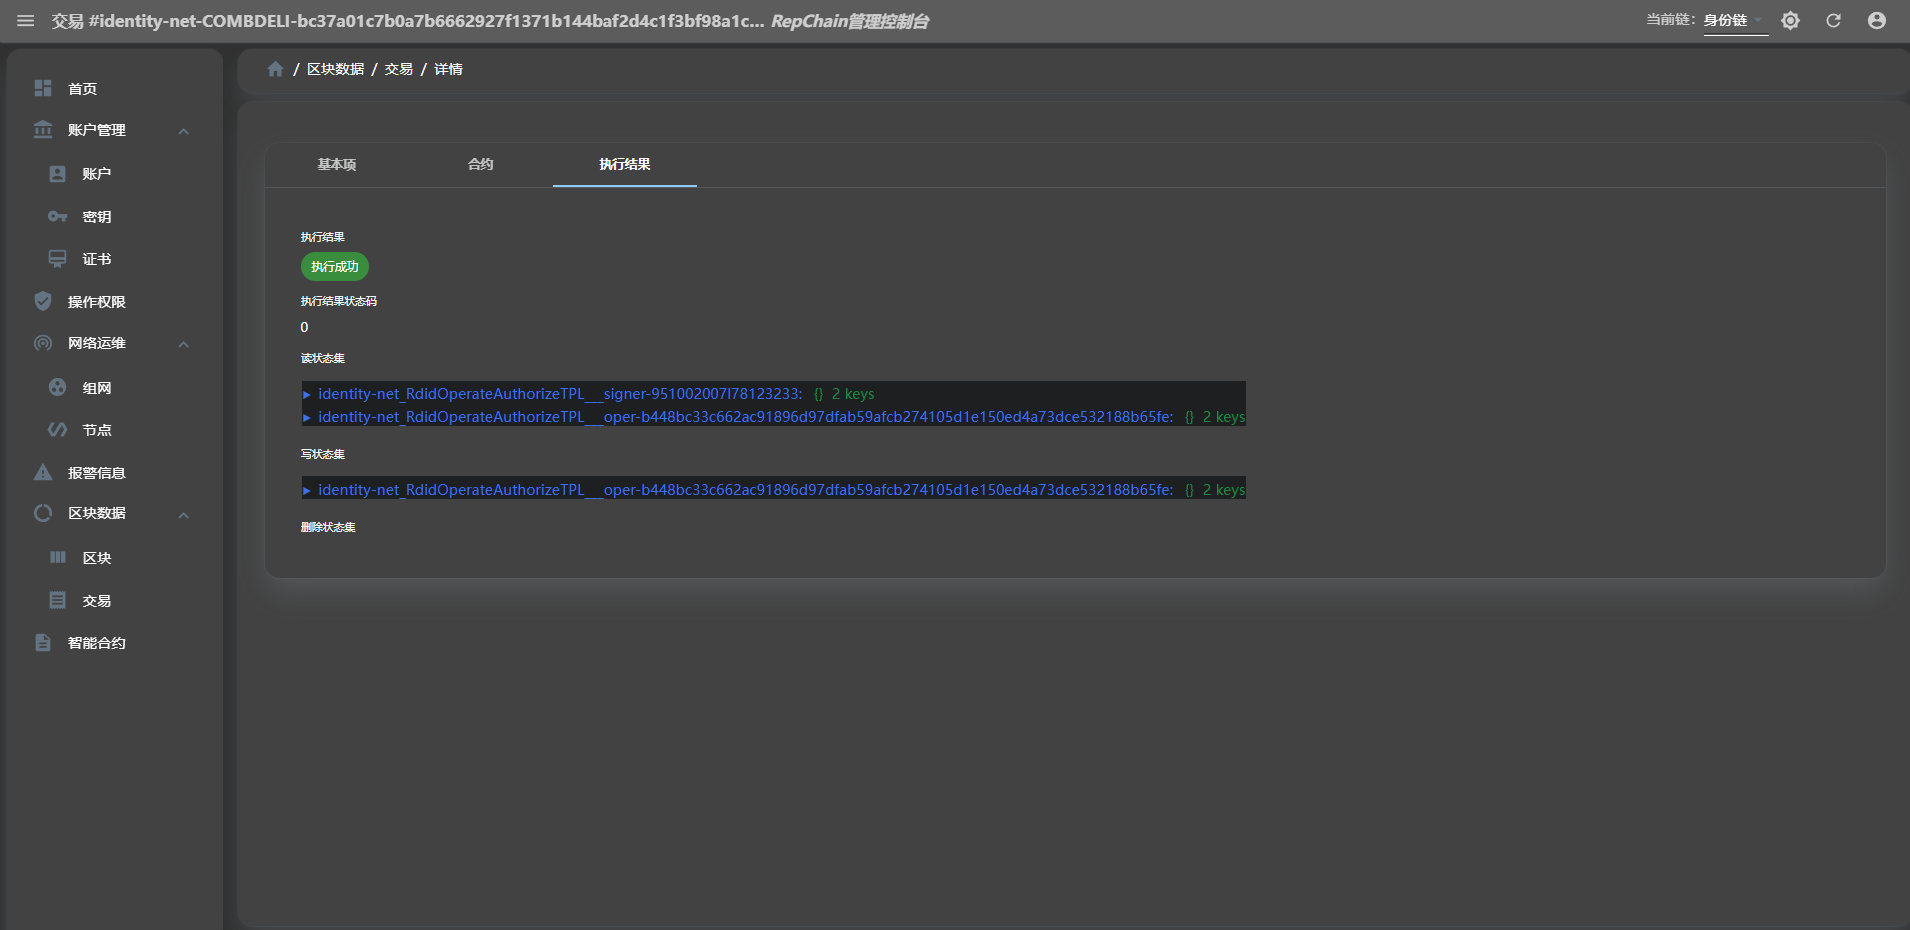This screenshot has height=930, width=1910.
Task: Open 组网 page in sidebar
Action: pyautogui.click(x=97, y=388)
